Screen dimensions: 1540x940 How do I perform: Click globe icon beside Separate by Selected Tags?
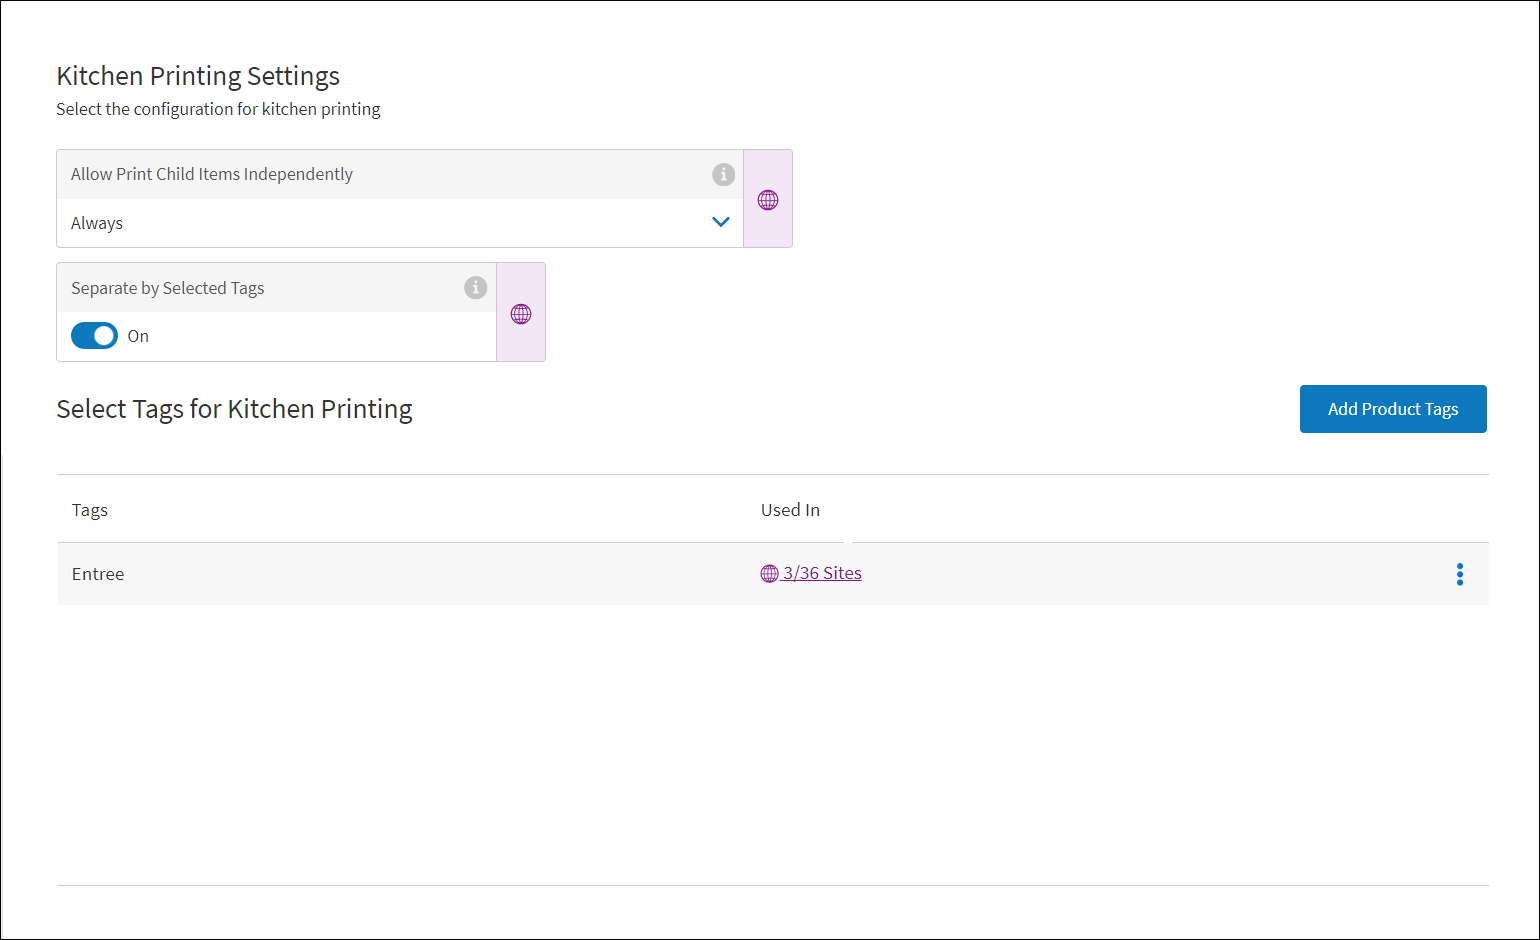[521, 314]
